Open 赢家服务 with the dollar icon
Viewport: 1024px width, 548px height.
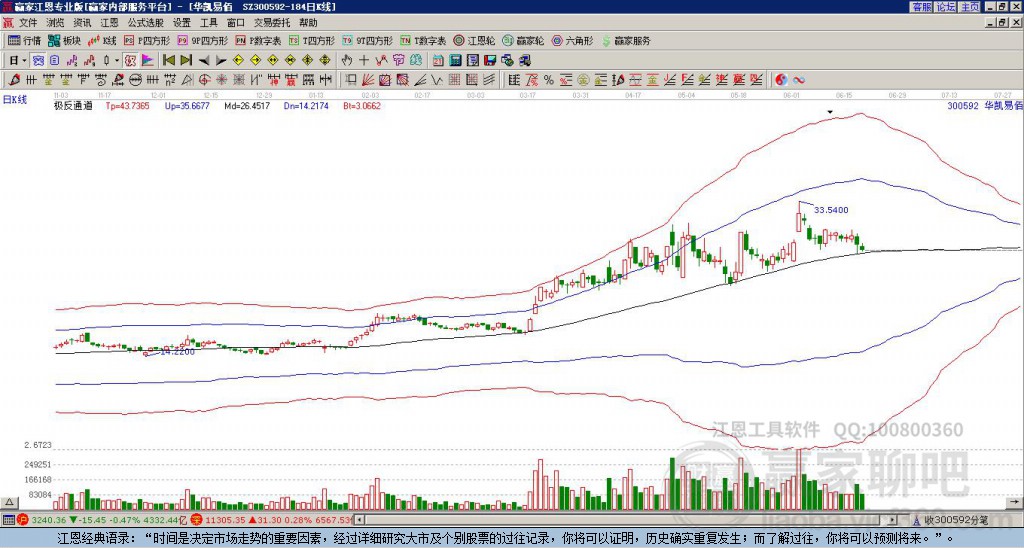626,40
